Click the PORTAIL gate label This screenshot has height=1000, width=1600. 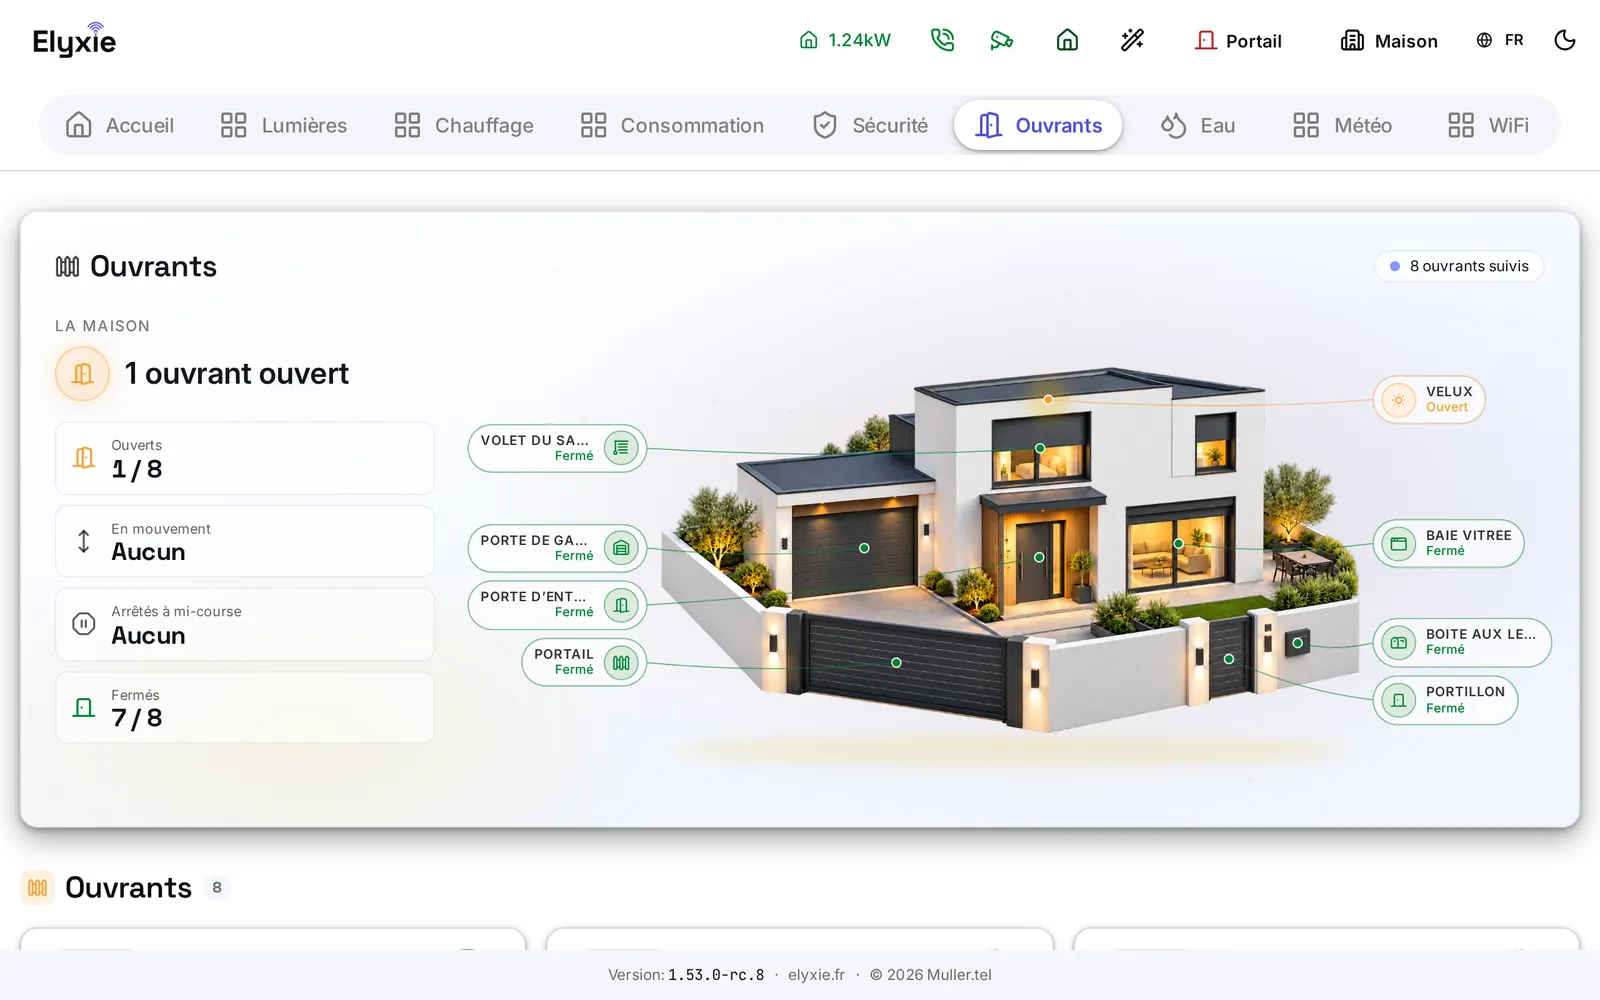584,662
